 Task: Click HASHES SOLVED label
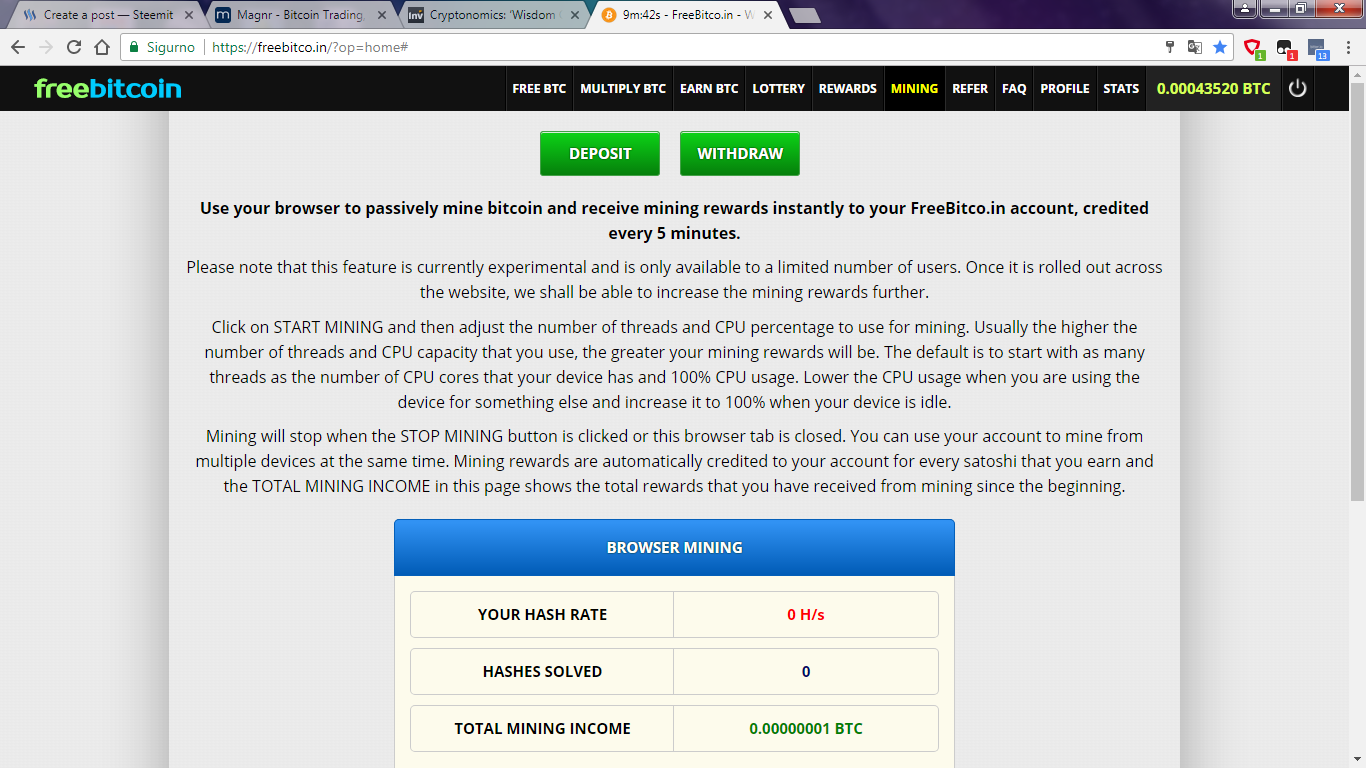coord(542,672)
